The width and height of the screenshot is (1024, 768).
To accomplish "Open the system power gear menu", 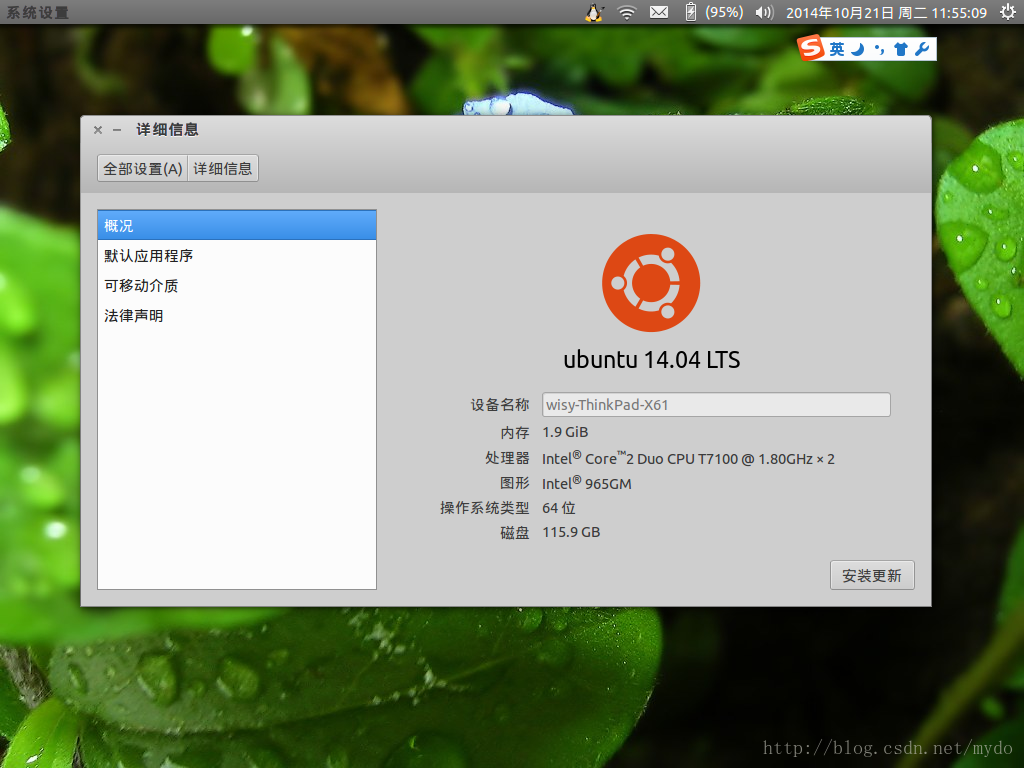I will point(1008,12).
